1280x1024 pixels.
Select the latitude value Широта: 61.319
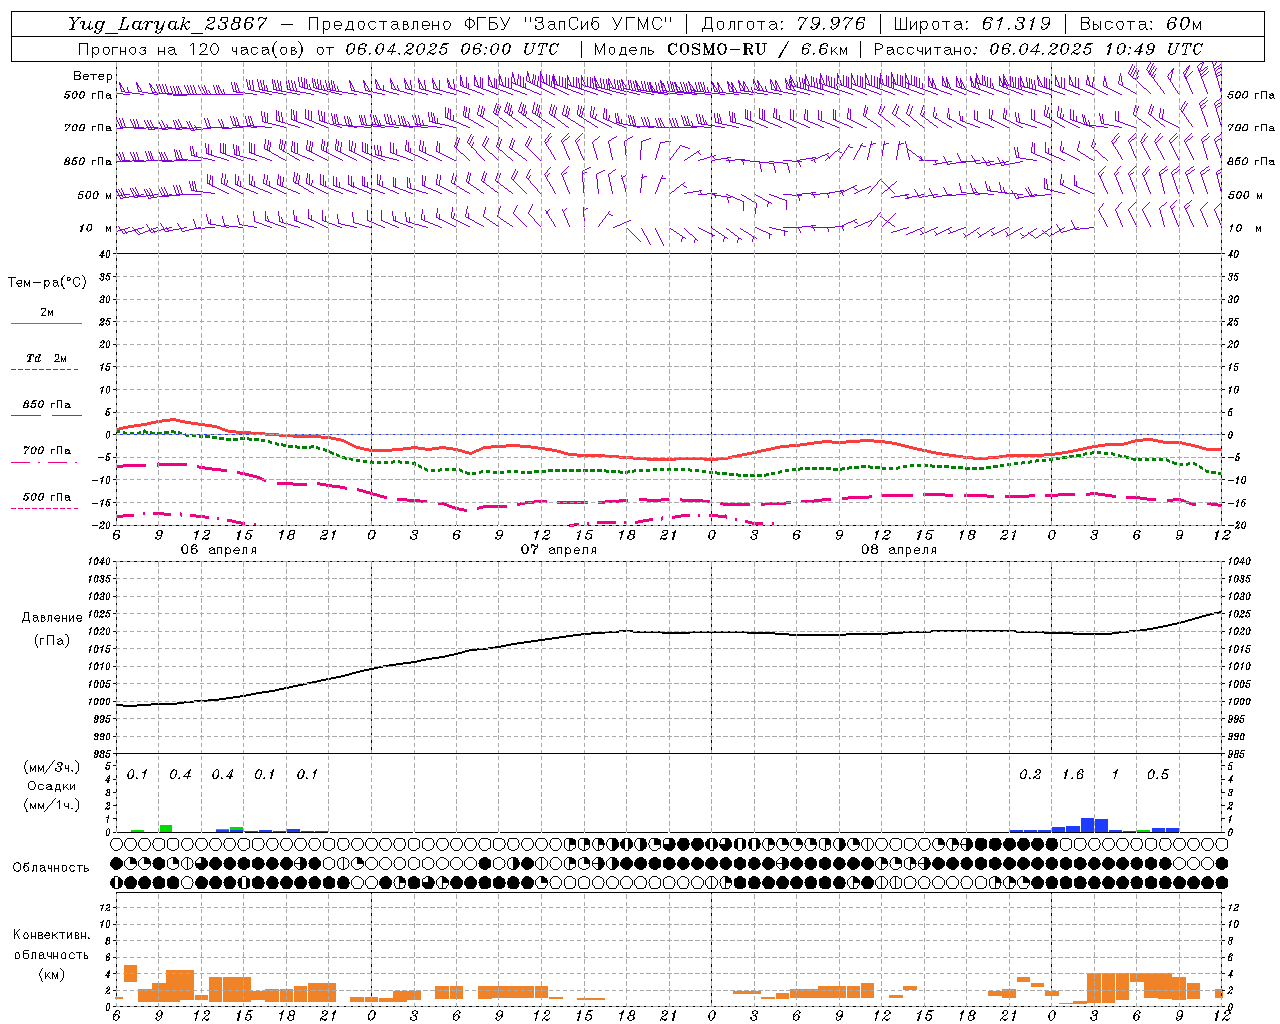tap(971, 24)
